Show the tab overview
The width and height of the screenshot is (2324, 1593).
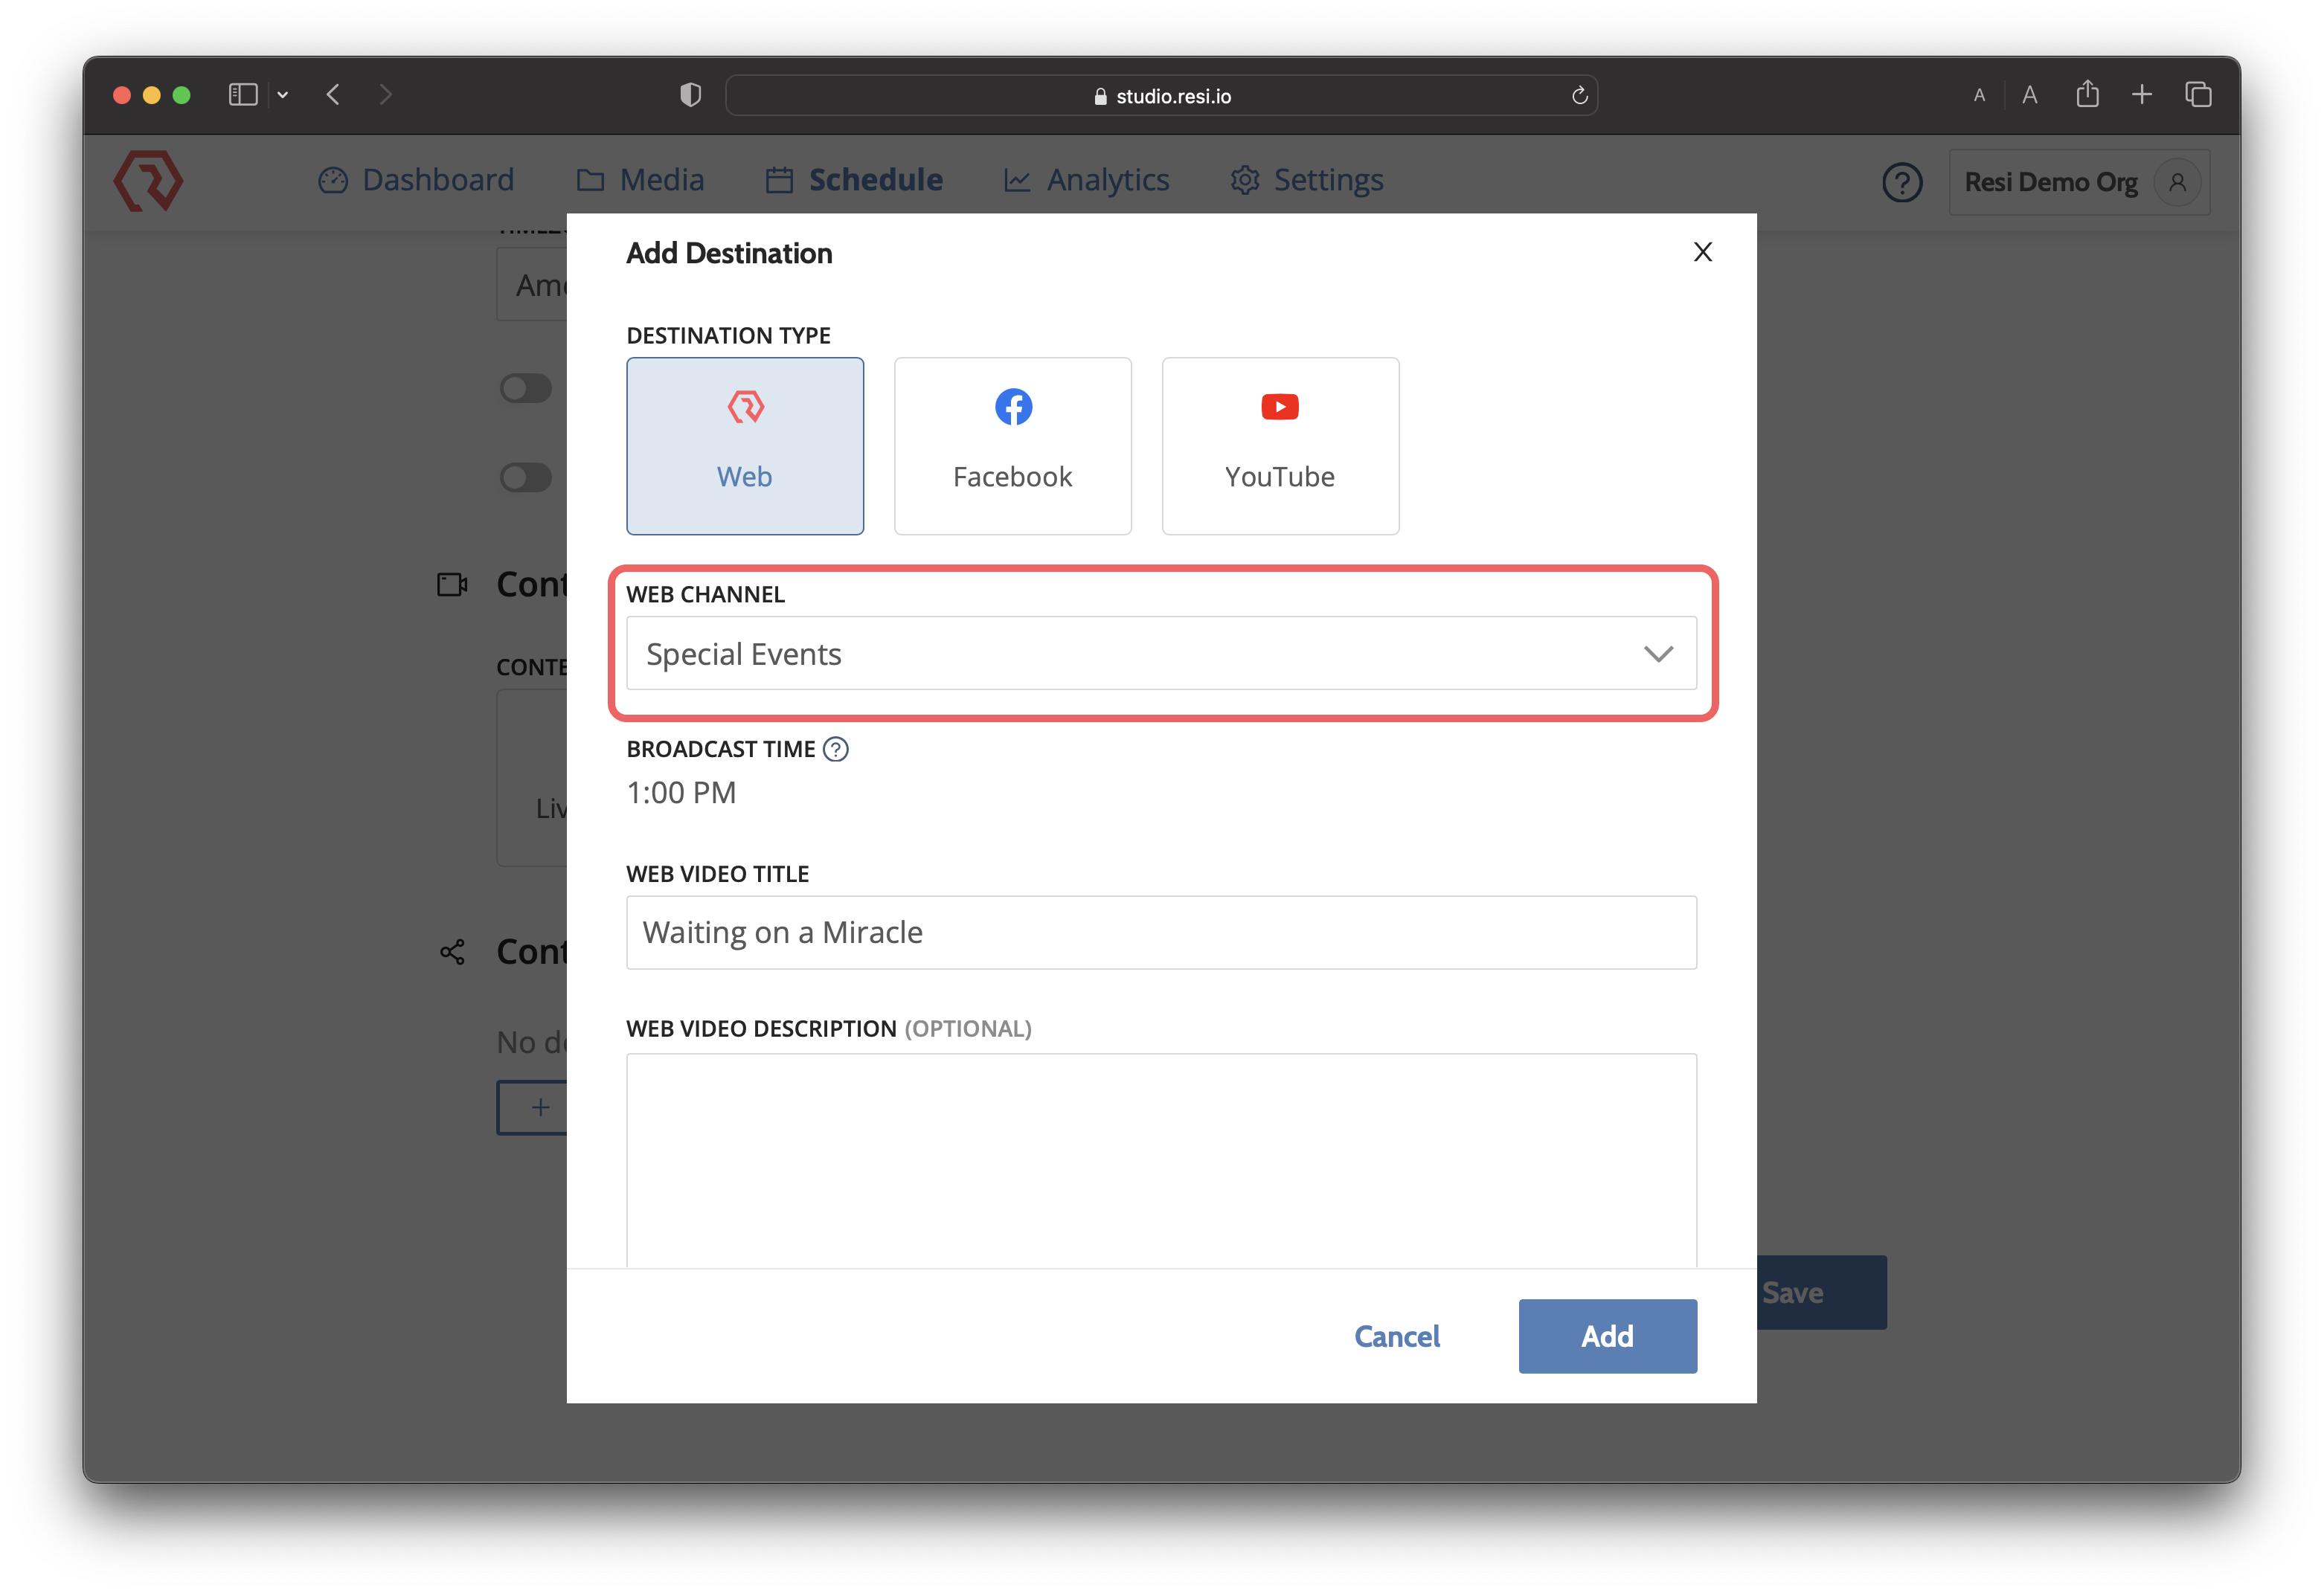[x=2198, y=95]
